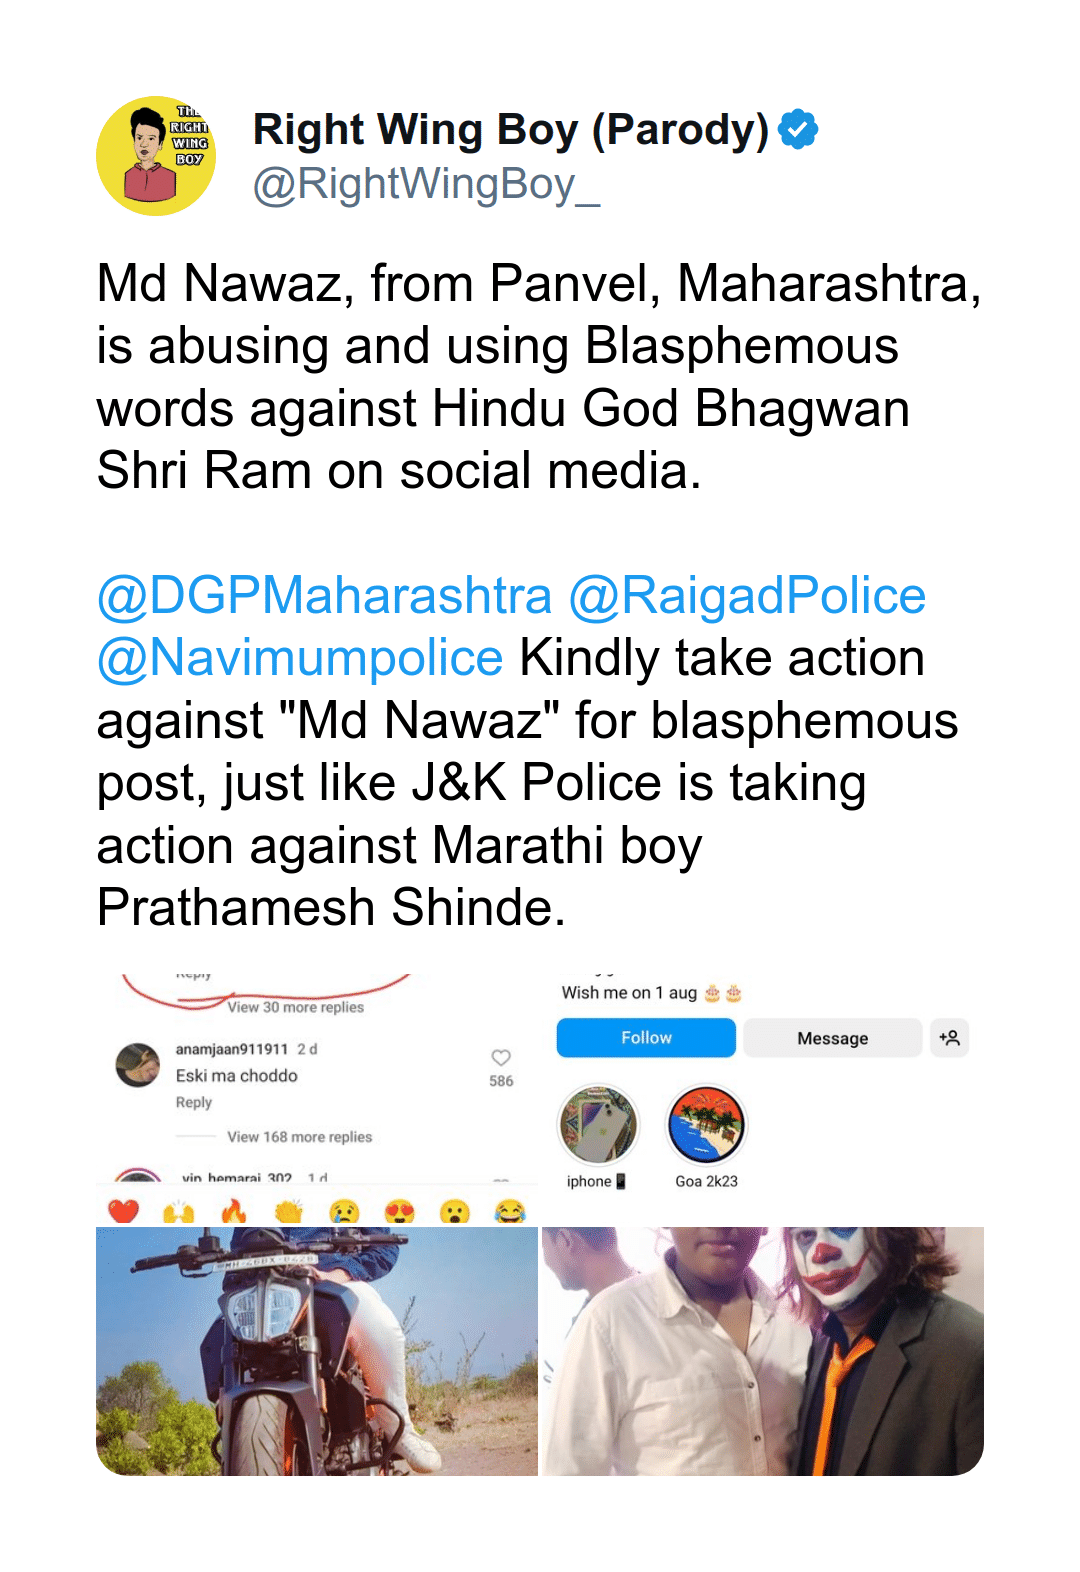
Task: Click the blue verified badge
Action: coord(798,129)
